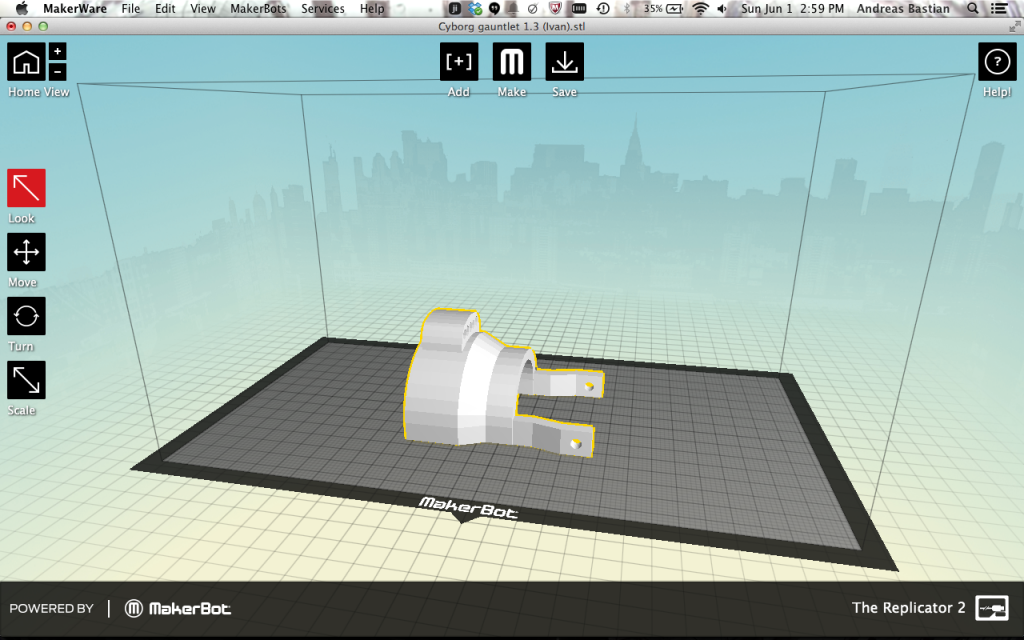This screenshot has width=1024, height=640.
Task: Click the MakerBot logo in the footer
Action: [178, 608]
